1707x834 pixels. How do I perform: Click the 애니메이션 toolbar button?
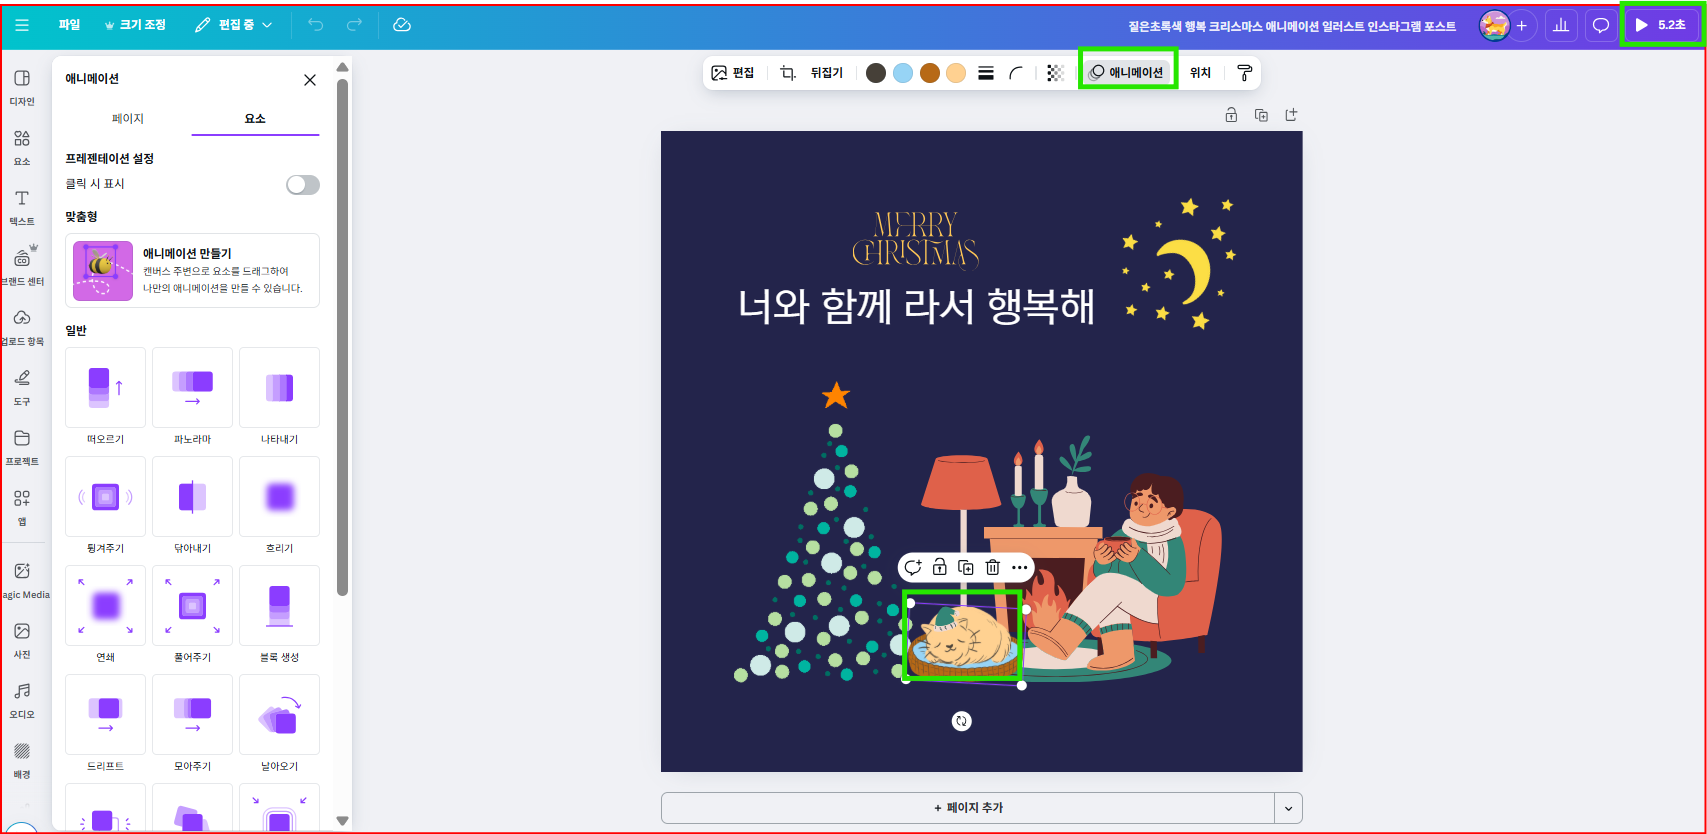coord(1127,72)
